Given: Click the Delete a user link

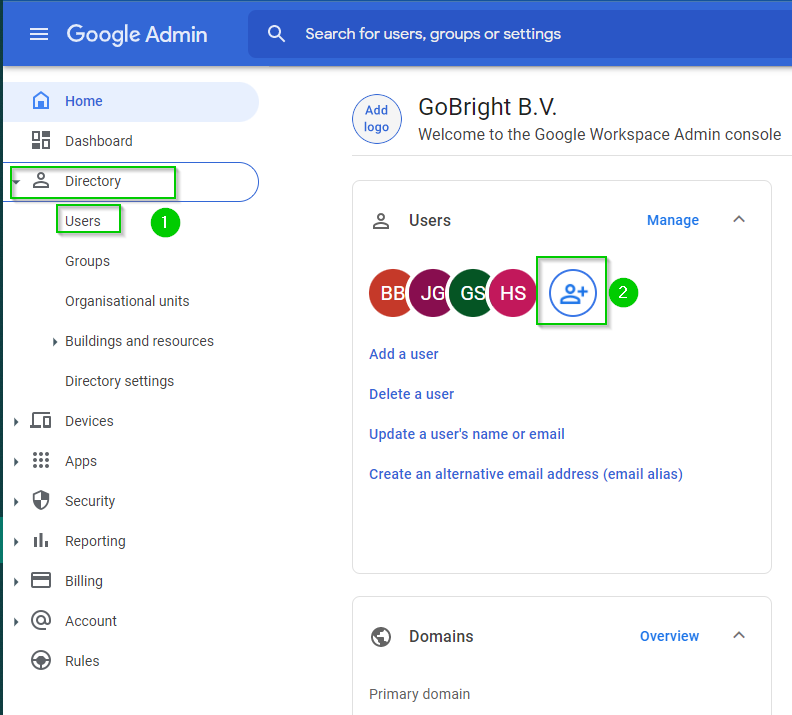Looking at the screenshot, I should pyautogui.click(x=412, y=394).
